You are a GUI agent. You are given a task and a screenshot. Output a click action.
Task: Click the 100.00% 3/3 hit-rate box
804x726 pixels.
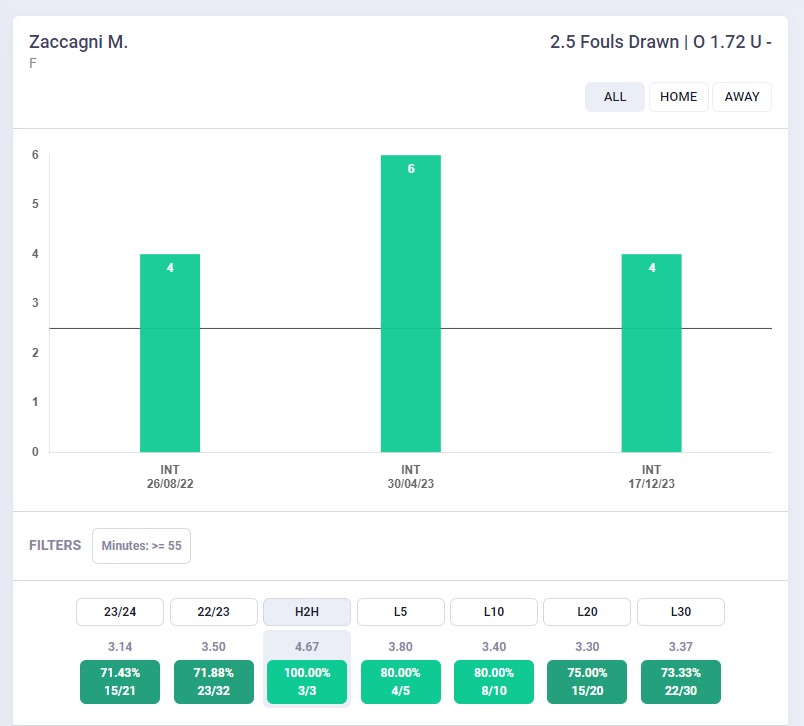point(307,682)
